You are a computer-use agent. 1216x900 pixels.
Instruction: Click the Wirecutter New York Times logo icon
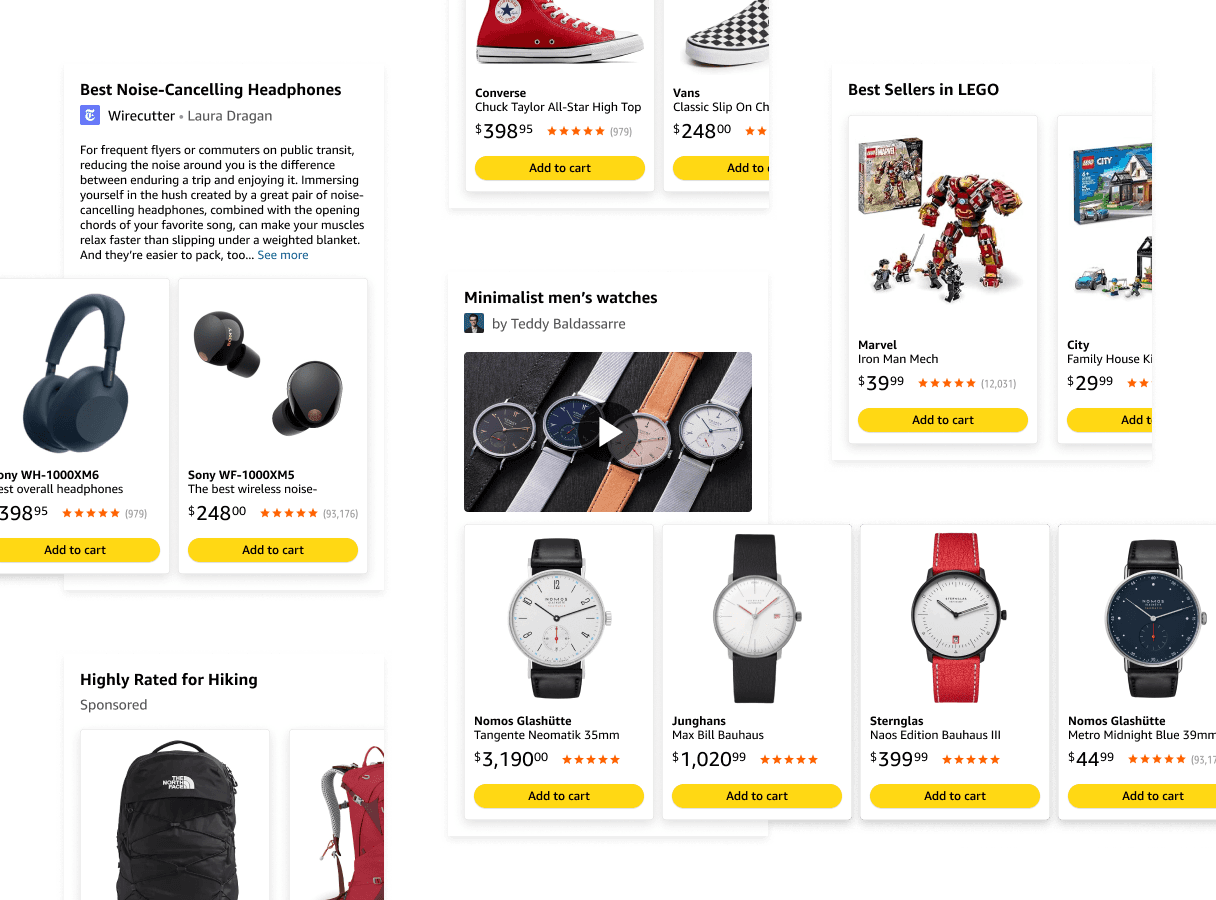click(x=90, y=115)
